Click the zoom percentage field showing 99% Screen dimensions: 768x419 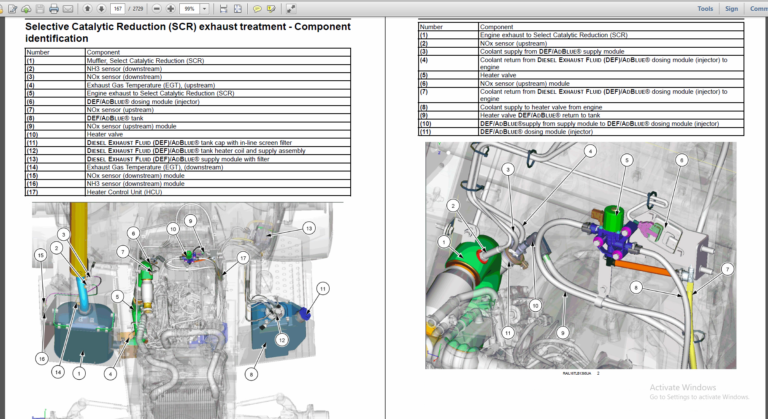pyautogui.click(x=190, y=9)
